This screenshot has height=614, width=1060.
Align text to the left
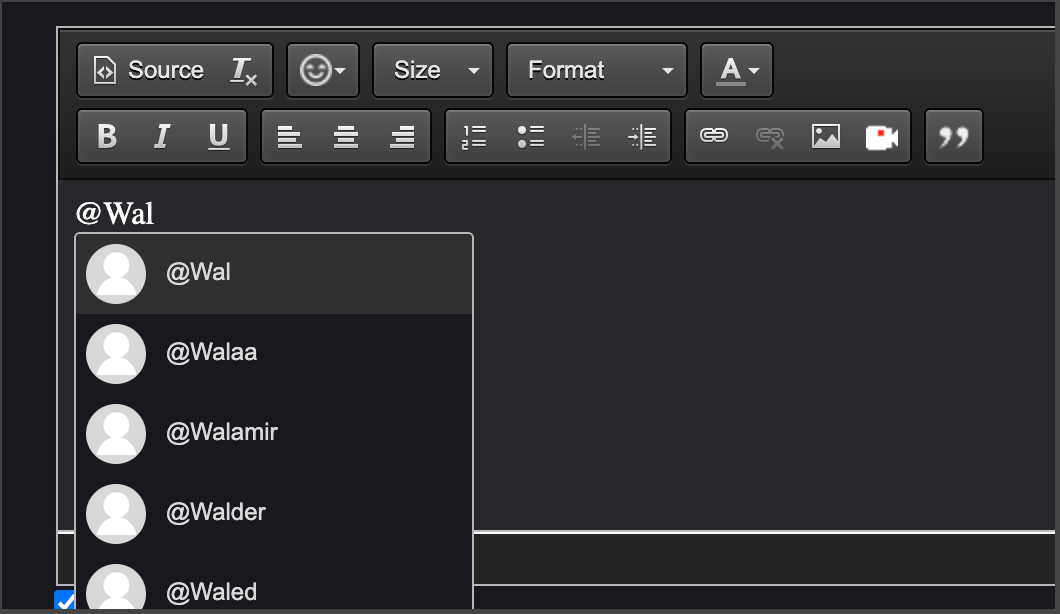[x=290, y=136]
